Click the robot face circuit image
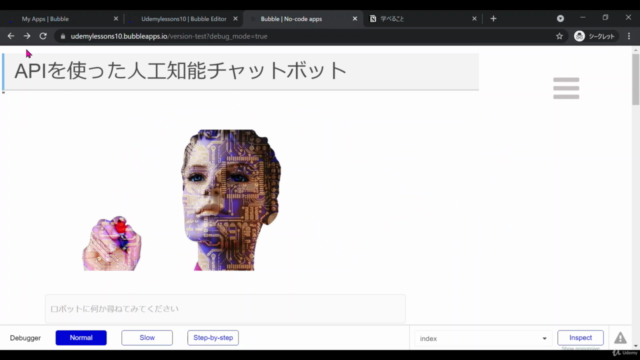Image resolution: width=640 pixels, height=360 pixels. 231,200
